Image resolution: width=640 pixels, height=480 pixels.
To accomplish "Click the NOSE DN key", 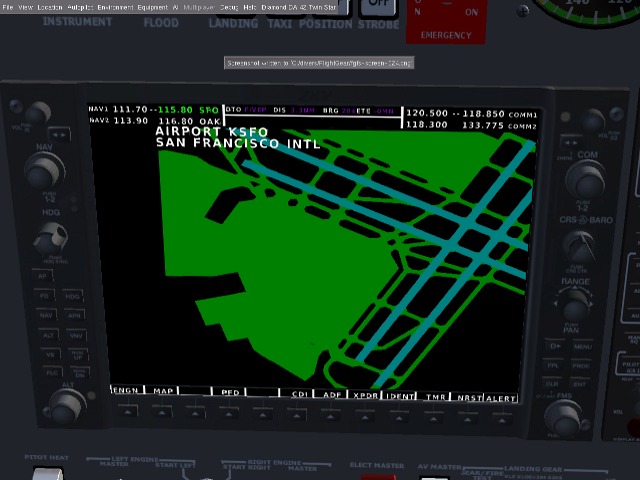I will pyautogui.click(x=80, y=373).
